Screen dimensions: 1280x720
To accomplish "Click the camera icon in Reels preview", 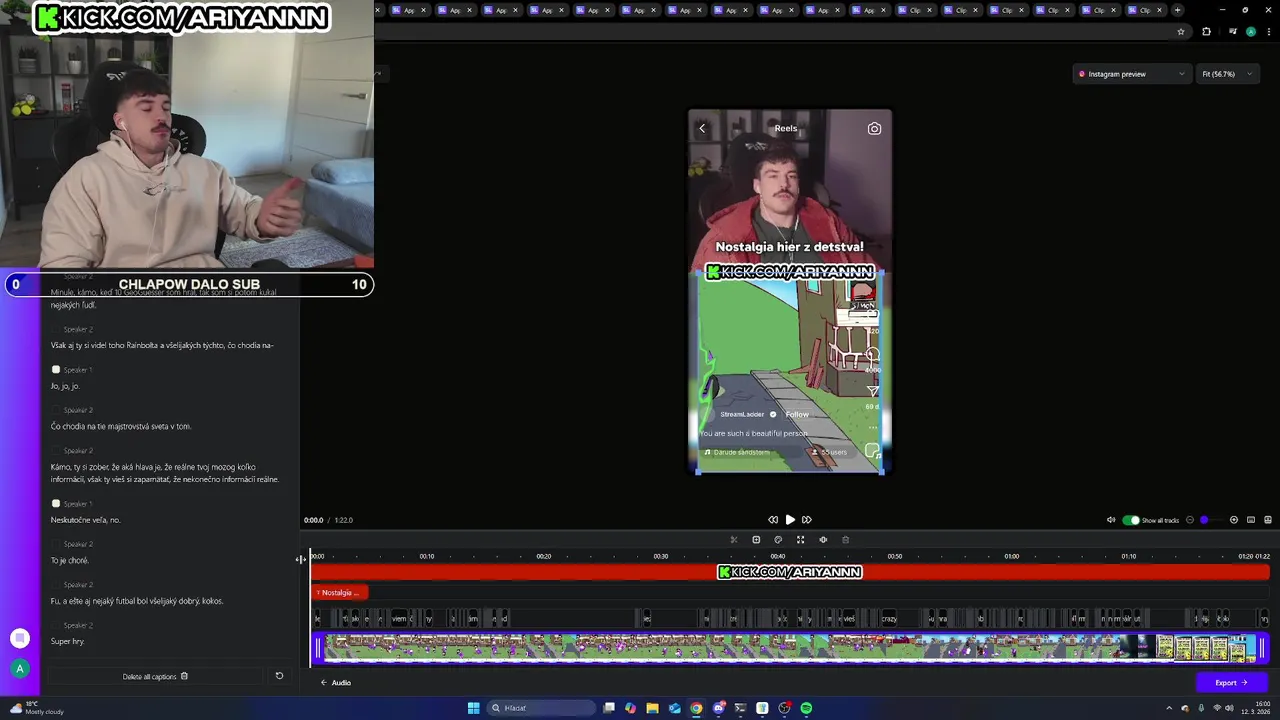I will [874, 128].
